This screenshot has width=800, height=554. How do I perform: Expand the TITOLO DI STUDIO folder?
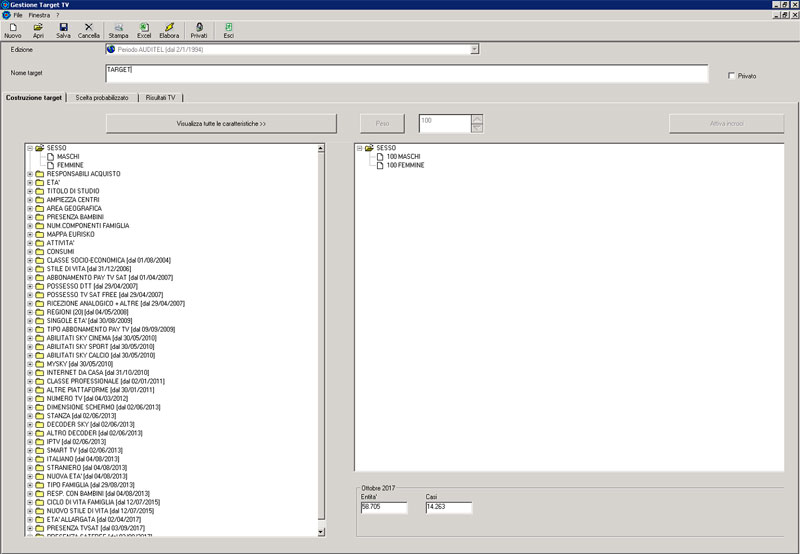(30, 191)
